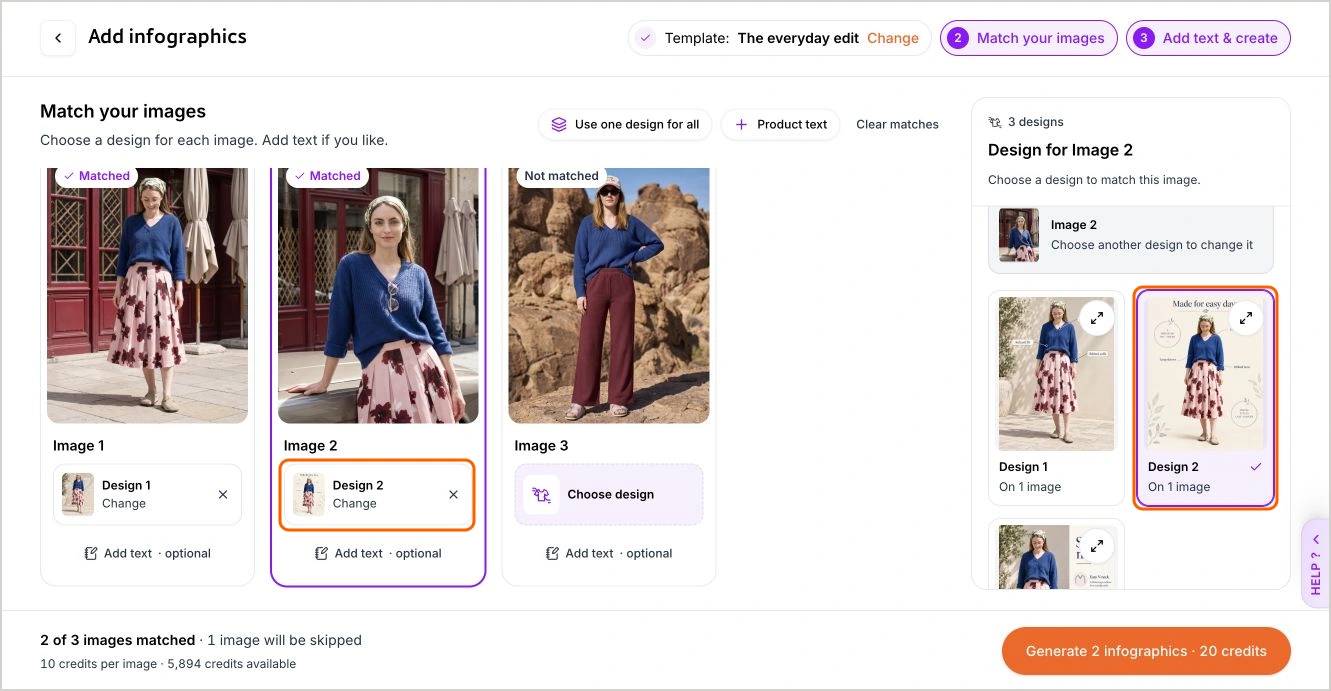Add optional text to Image 2
Image resolution: width=1331 pixels, height=691 pixels.
pyautogui.click(x=378, y=553)
